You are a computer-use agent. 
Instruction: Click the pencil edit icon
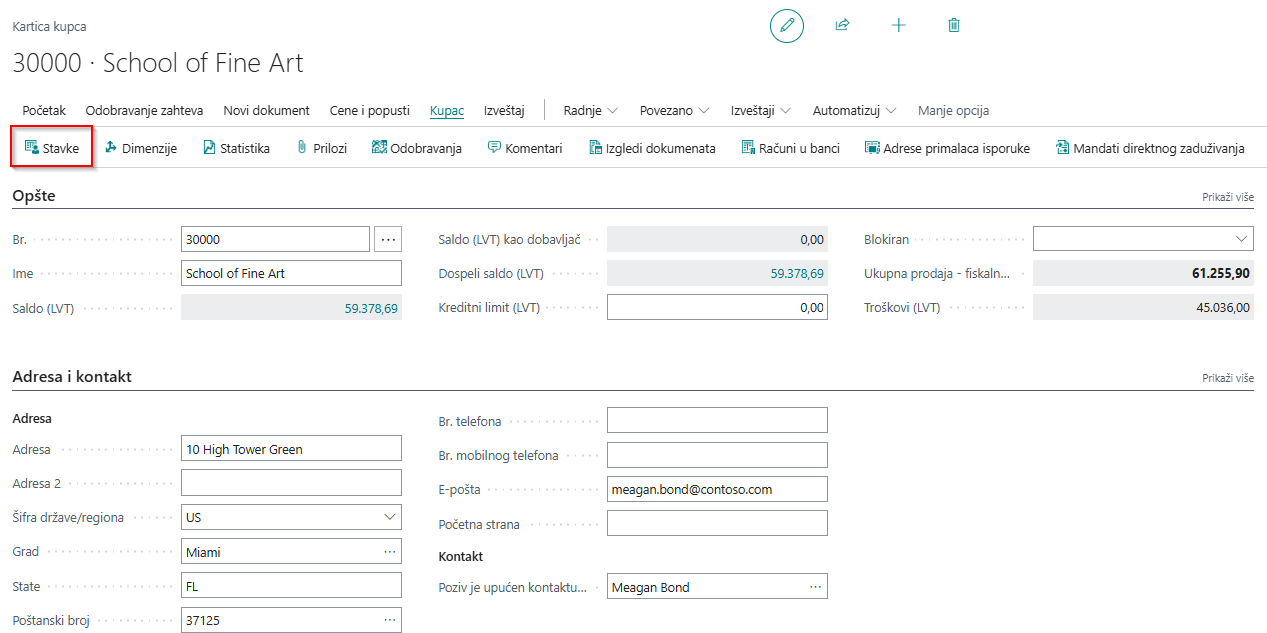pos(786,25)
